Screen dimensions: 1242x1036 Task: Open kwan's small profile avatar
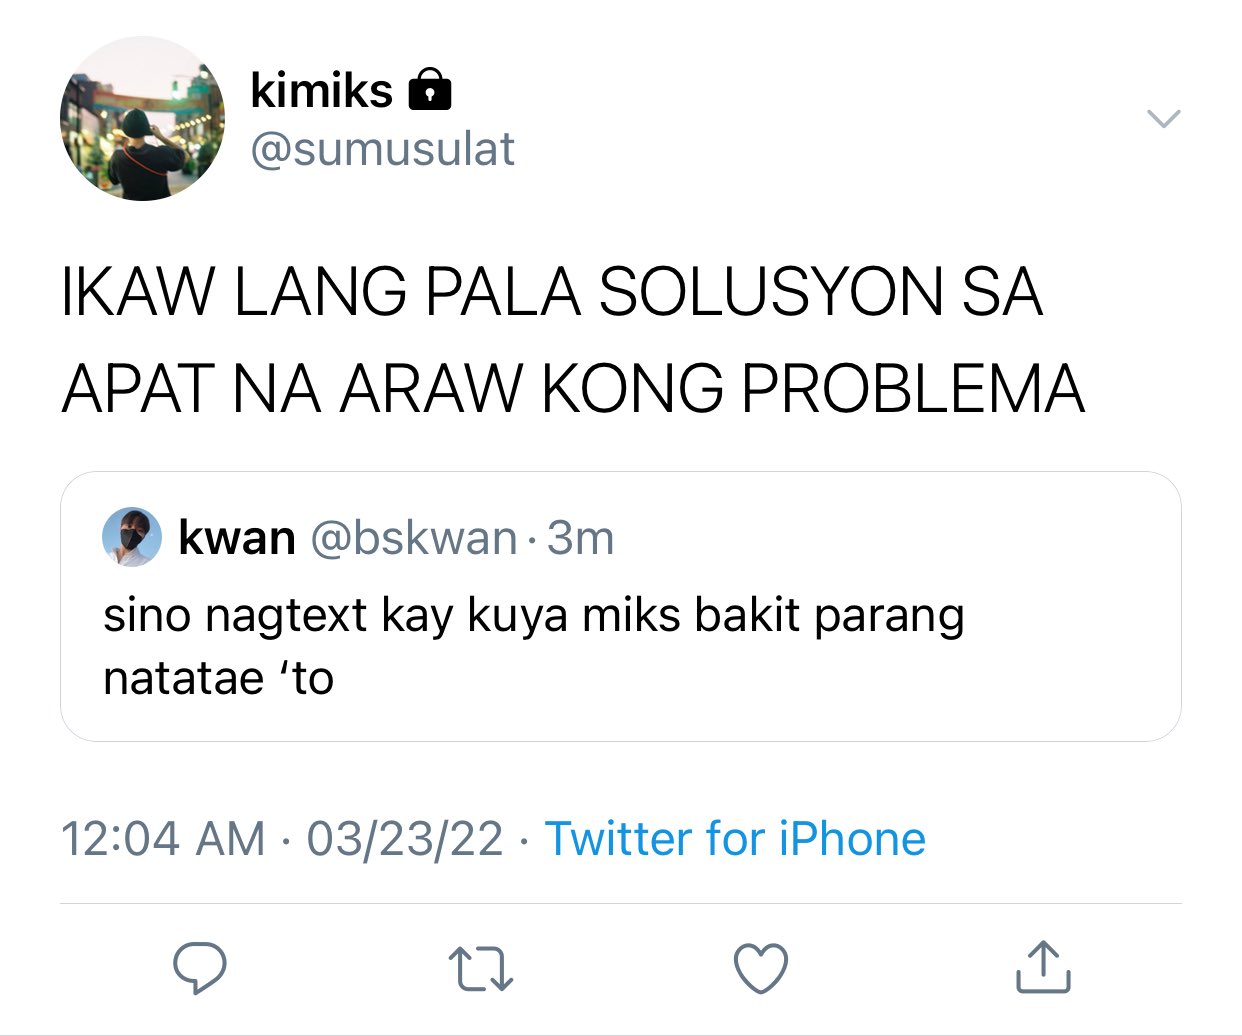point(132,537)
